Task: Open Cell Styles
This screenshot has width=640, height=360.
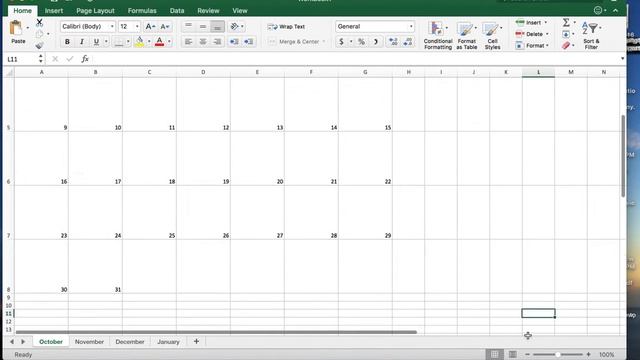Action: pyautogui.click(x=492, y=36)
